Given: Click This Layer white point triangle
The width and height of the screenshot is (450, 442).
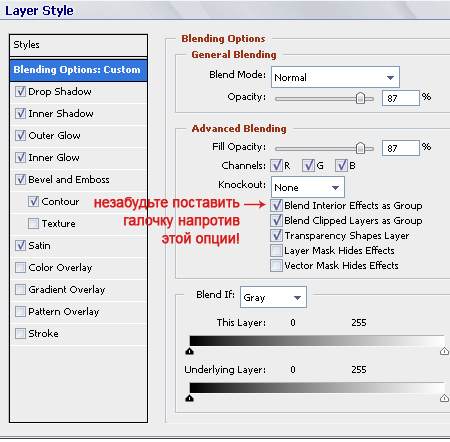Looking at the screenshot, I should click(x=444, y=351).
